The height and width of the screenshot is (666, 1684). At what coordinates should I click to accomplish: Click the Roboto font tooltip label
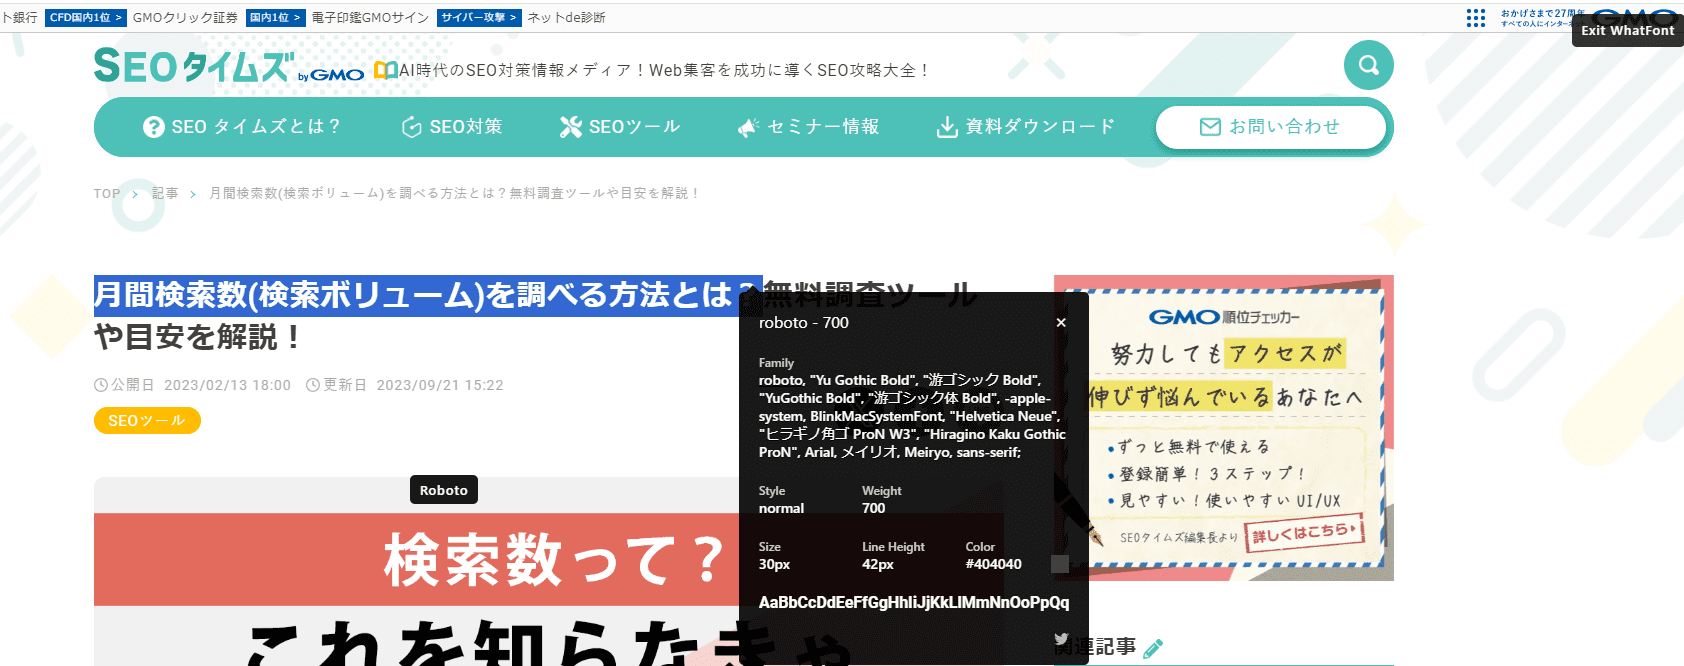[444, 490]
